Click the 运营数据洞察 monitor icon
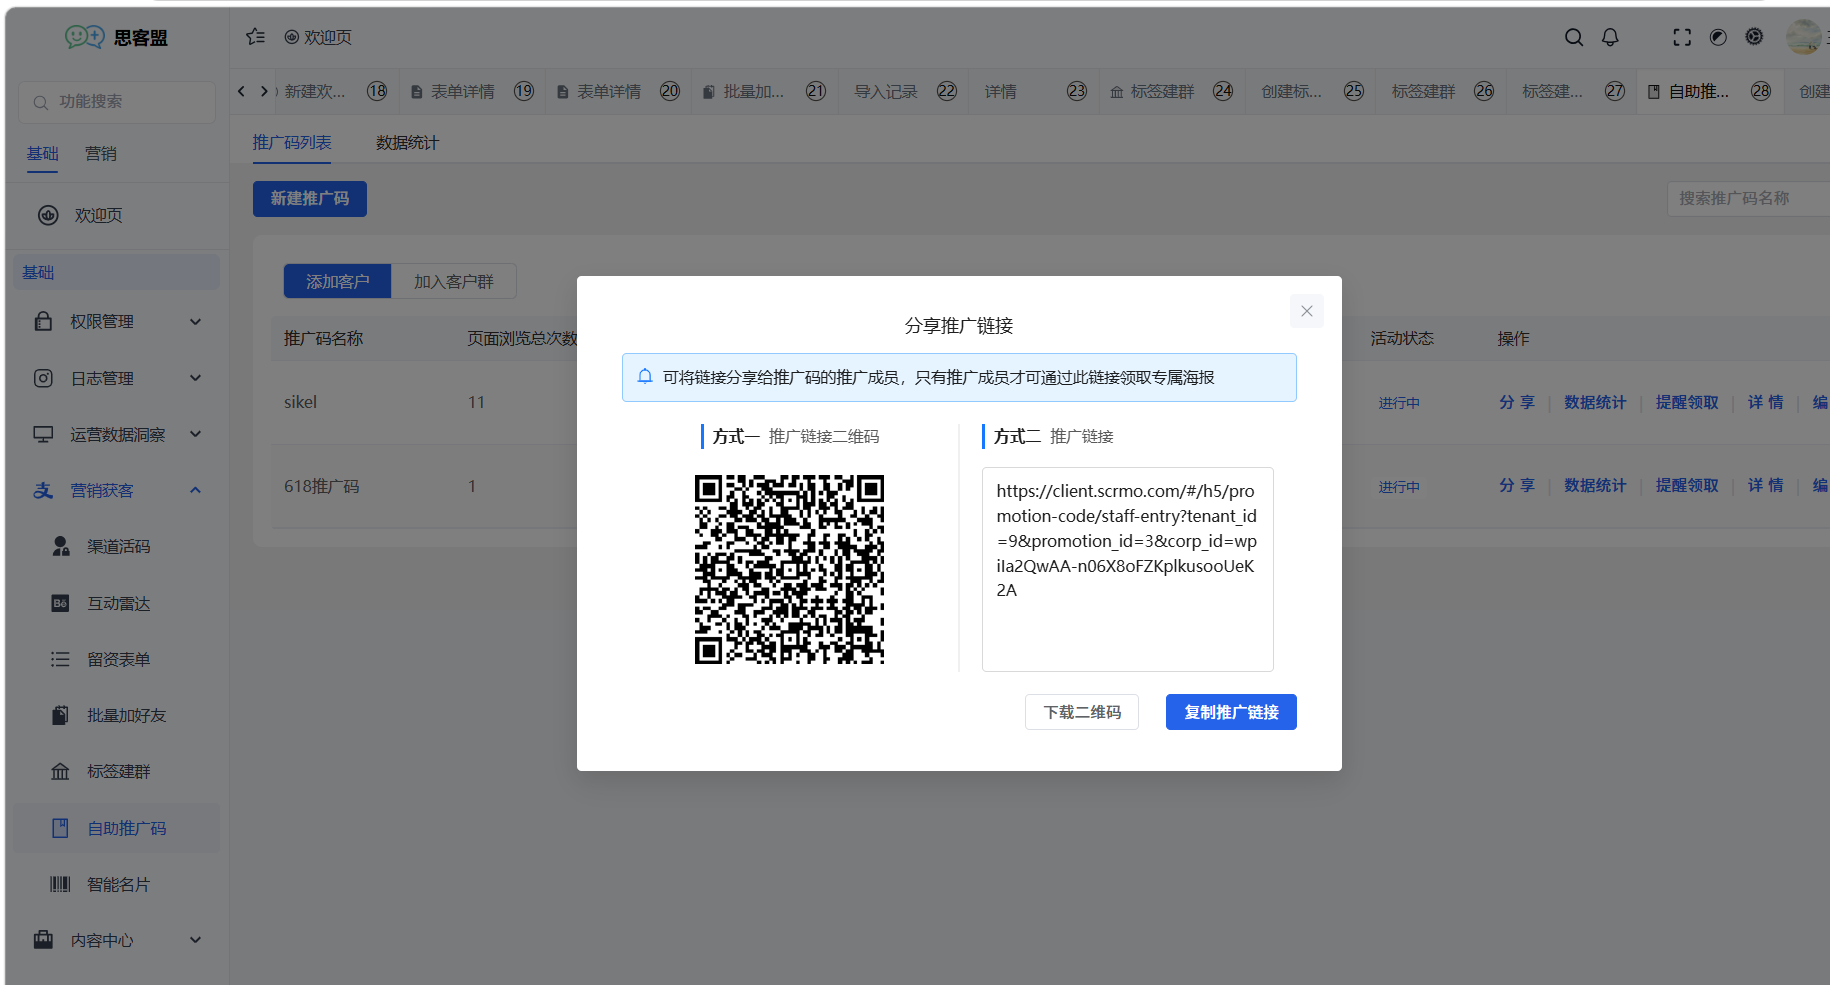 pyautogui.click(x=43, y=434)
